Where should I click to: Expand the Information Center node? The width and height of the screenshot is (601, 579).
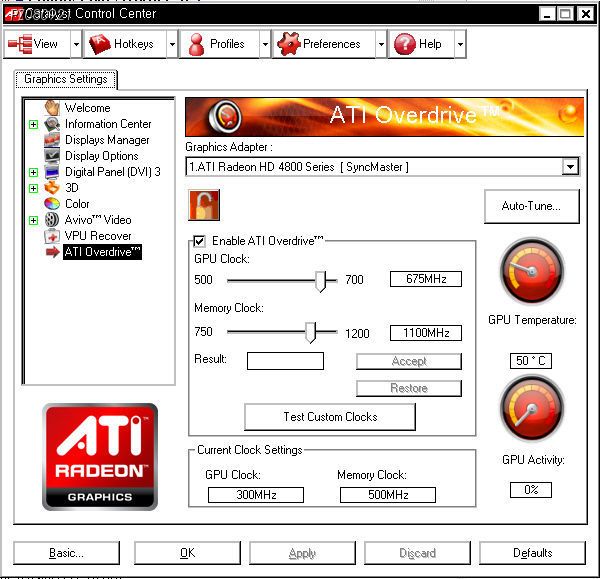[33, 124]
